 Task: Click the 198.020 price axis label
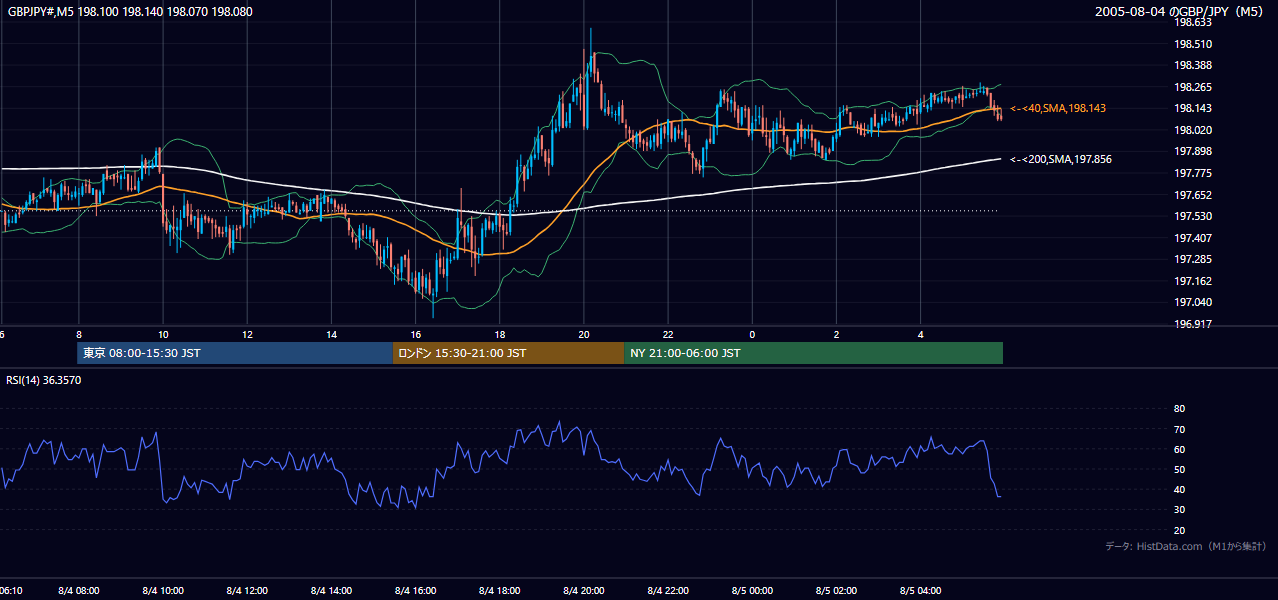pos(1193,130)
